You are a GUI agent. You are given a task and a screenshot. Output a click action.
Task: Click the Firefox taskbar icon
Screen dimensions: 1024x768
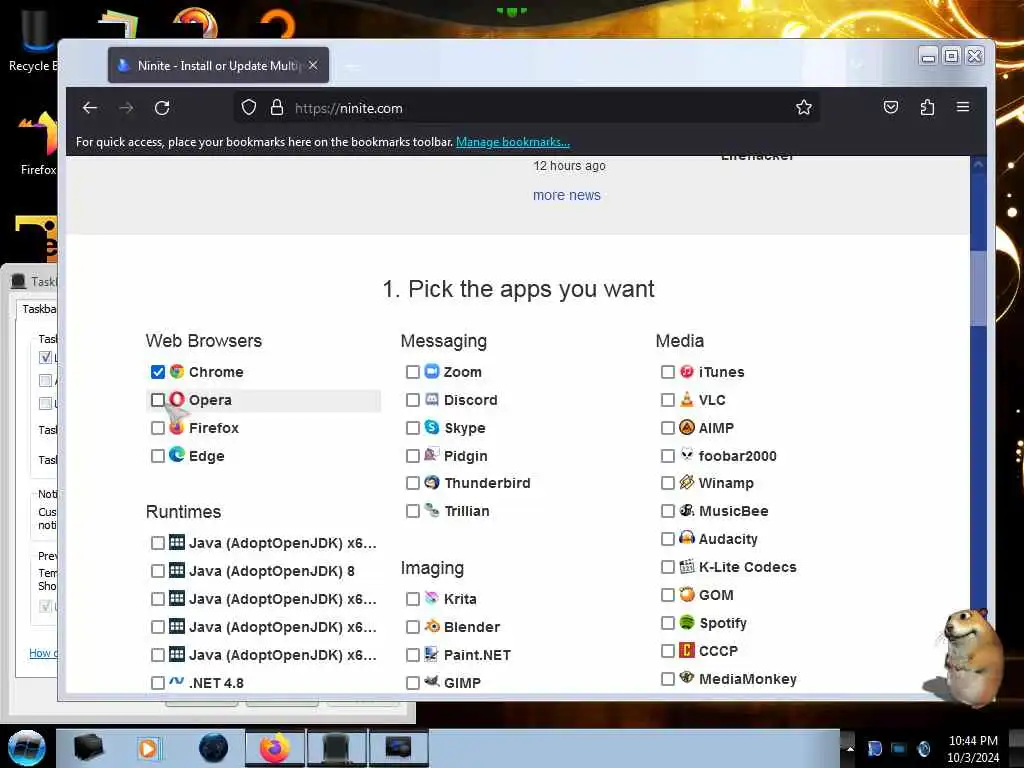[274, 748]
